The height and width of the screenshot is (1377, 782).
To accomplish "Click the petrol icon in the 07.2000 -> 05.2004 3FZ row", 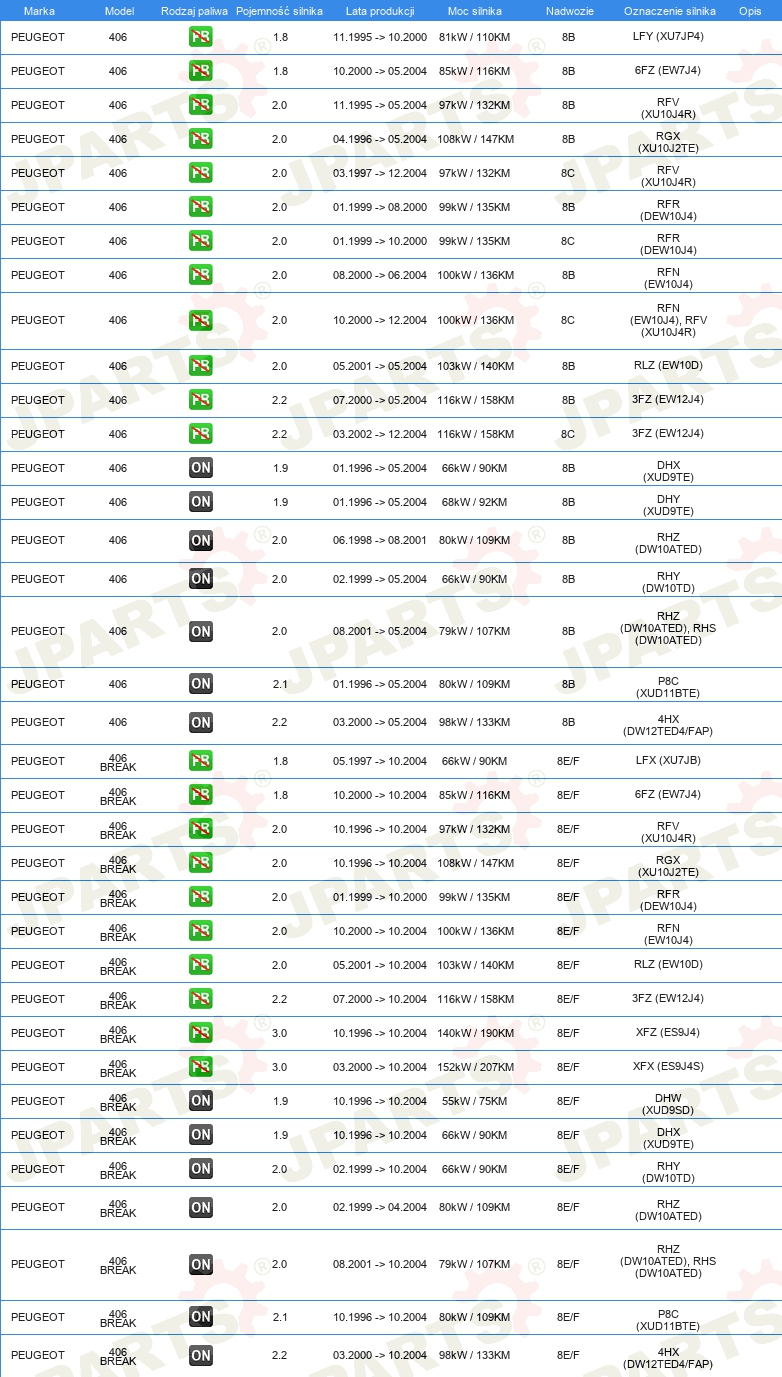I will click(x=200, y=400).
